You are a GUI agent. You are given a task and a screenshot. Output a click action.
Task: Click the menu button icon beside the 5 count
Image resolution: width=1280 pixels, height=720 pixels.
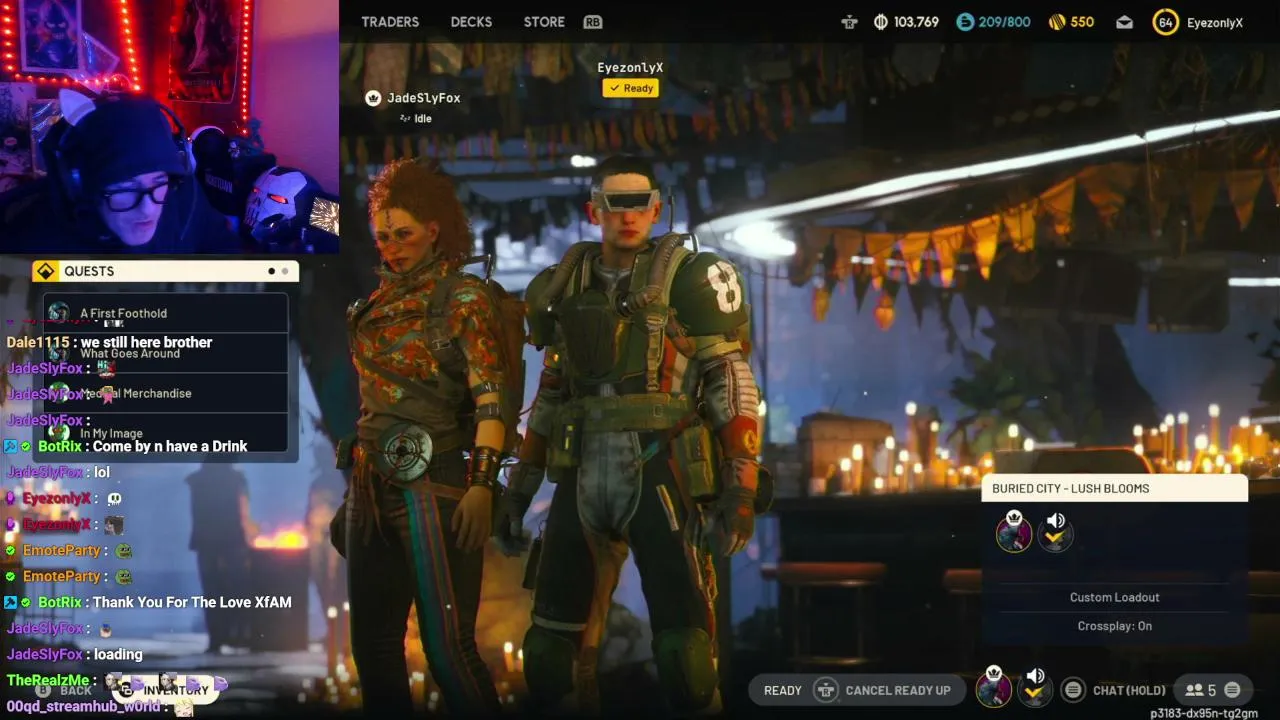[x=1232, y=690]
